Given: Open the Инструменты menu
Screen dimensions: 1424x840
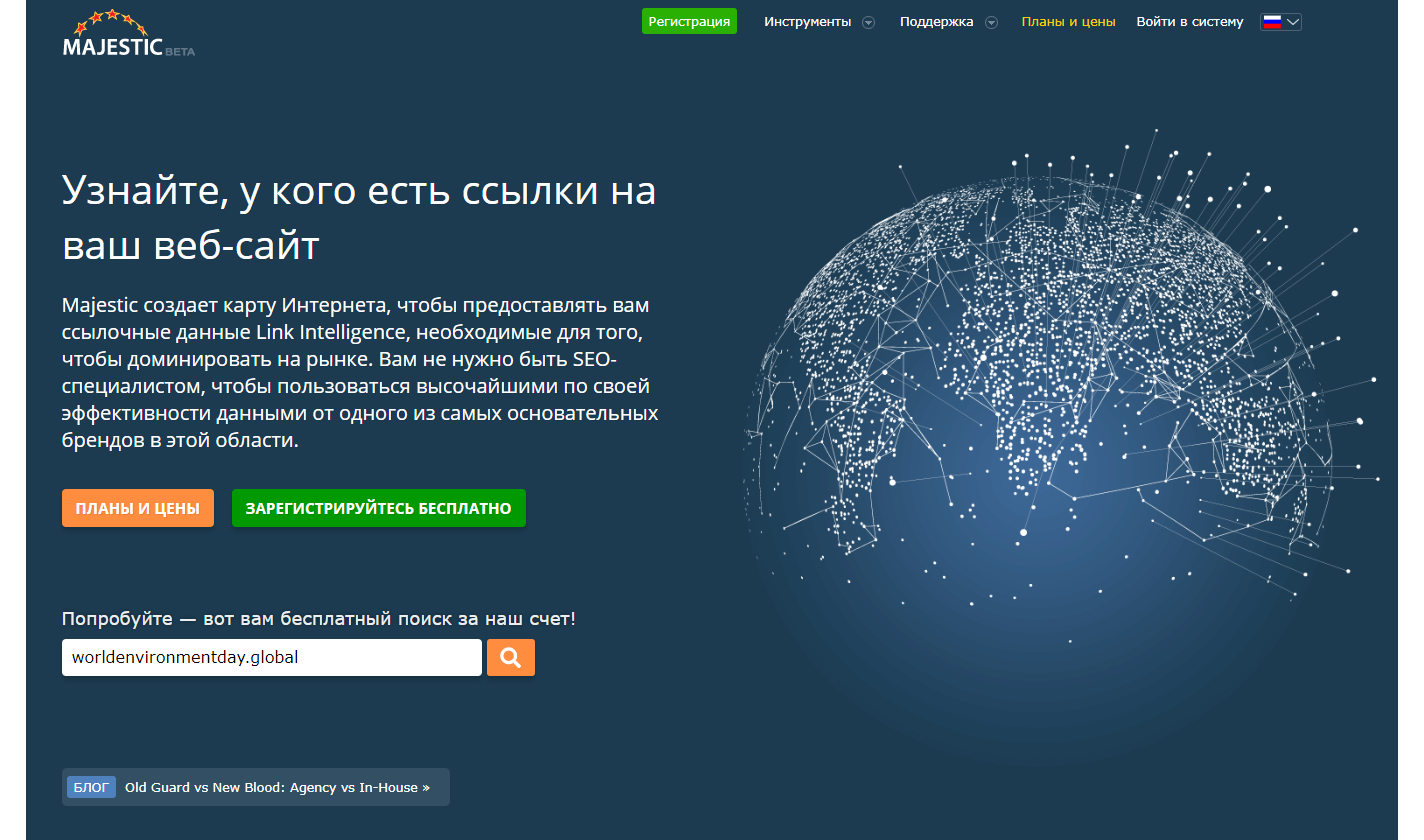Looking at the screenshot, I should [807, 22].
